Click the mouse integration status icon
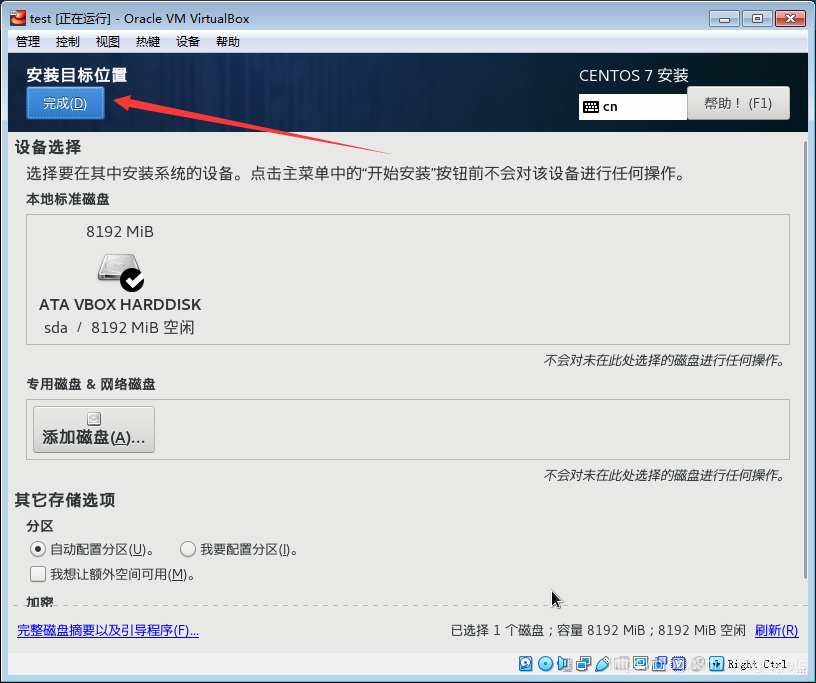Screen dimensions: 816x683 click(x=697, y=664)
